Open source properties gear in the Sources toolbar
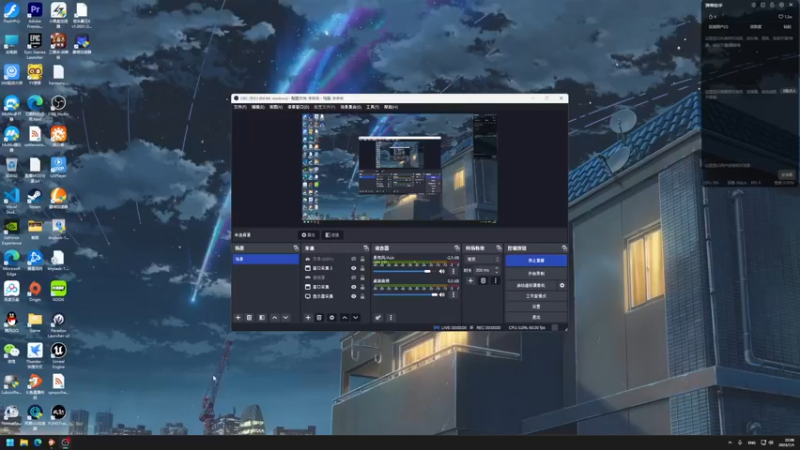The image size is (800, 450). 332,317
